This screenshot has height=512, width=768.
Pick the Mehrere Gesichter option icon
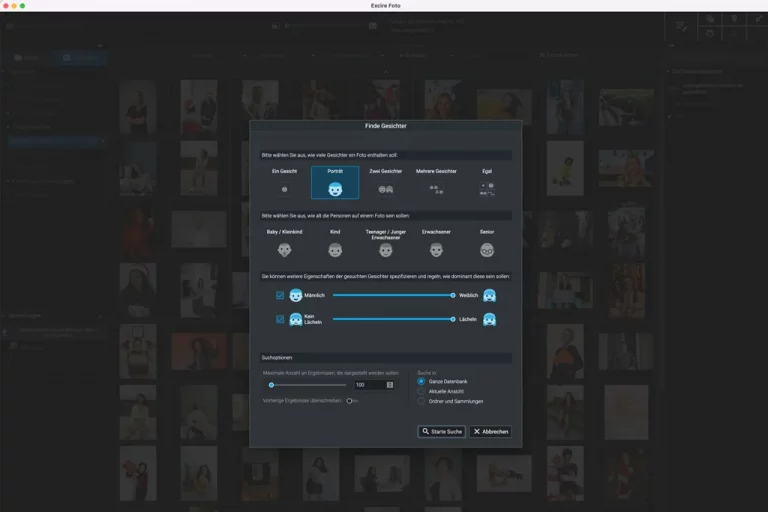point(436,188)
